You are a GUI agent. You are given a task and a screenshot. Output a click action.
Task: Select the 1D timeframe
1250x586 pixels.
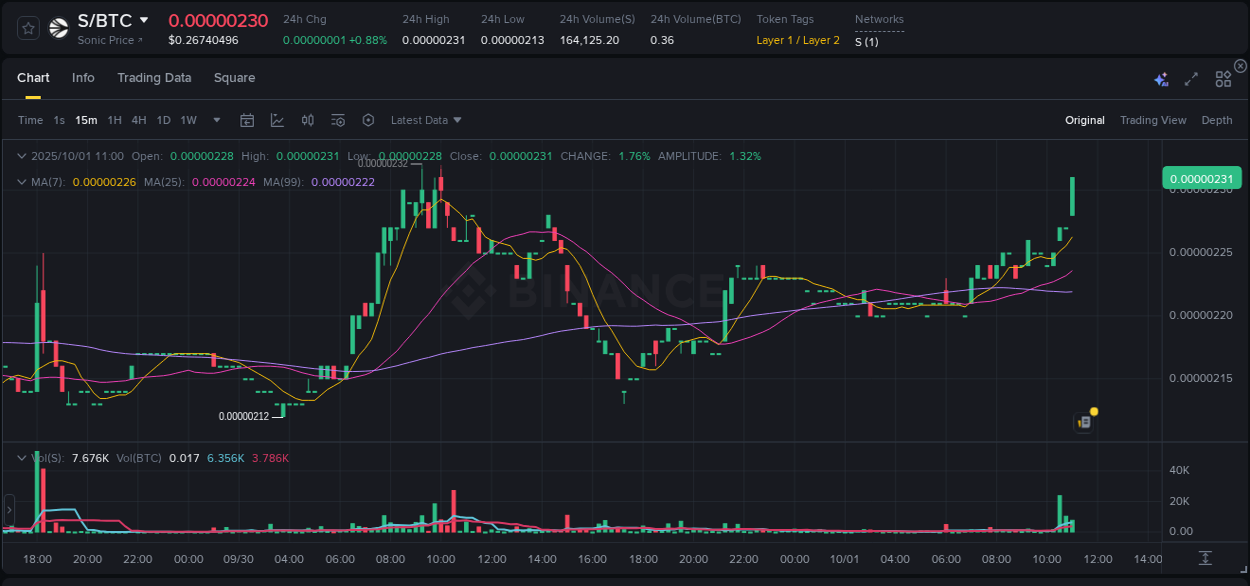pos(163,119)
